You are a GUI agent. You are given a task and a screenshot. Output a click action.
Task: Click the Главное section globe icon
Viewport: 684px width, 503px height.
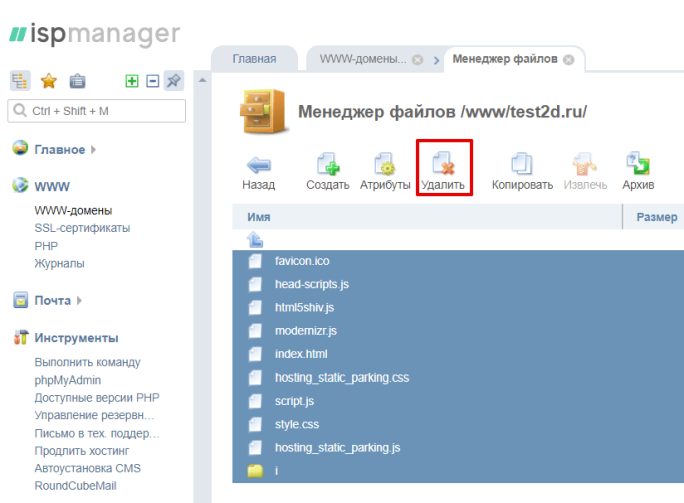click(20, 148)
